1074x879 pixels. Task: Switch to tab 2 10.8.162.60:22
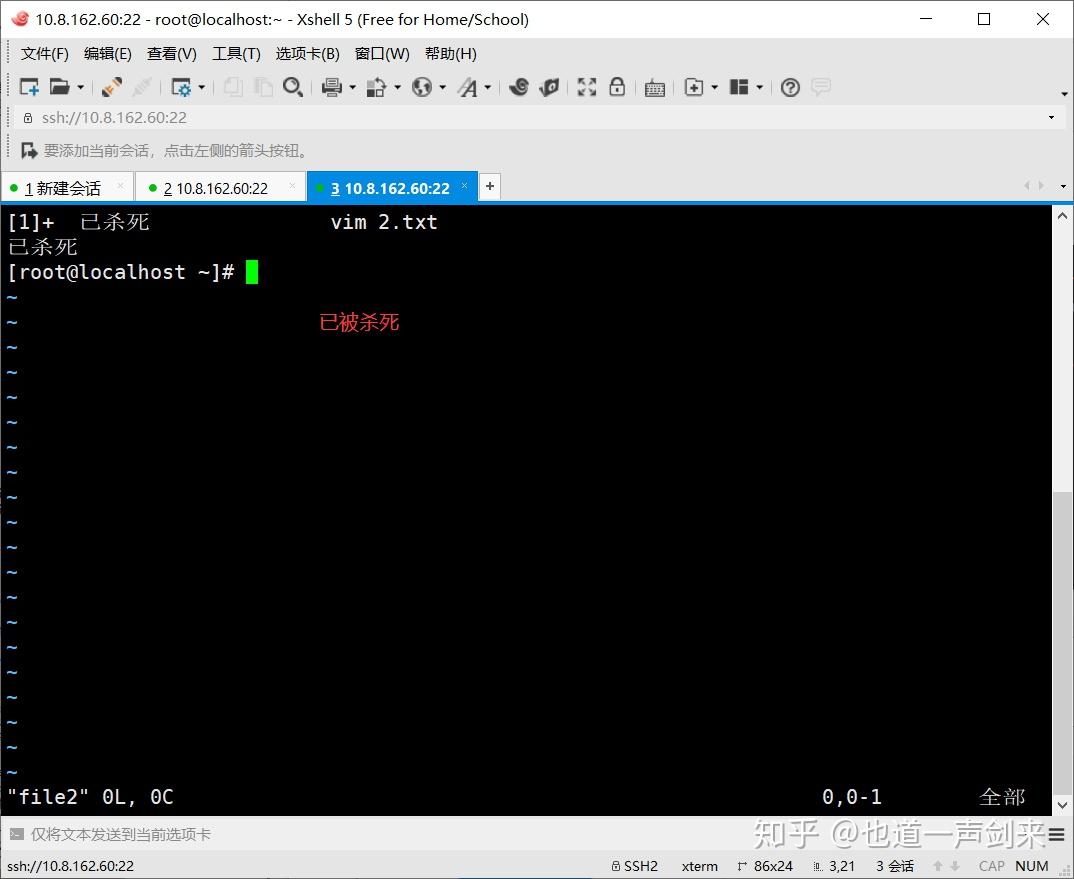tap(216, 188)
